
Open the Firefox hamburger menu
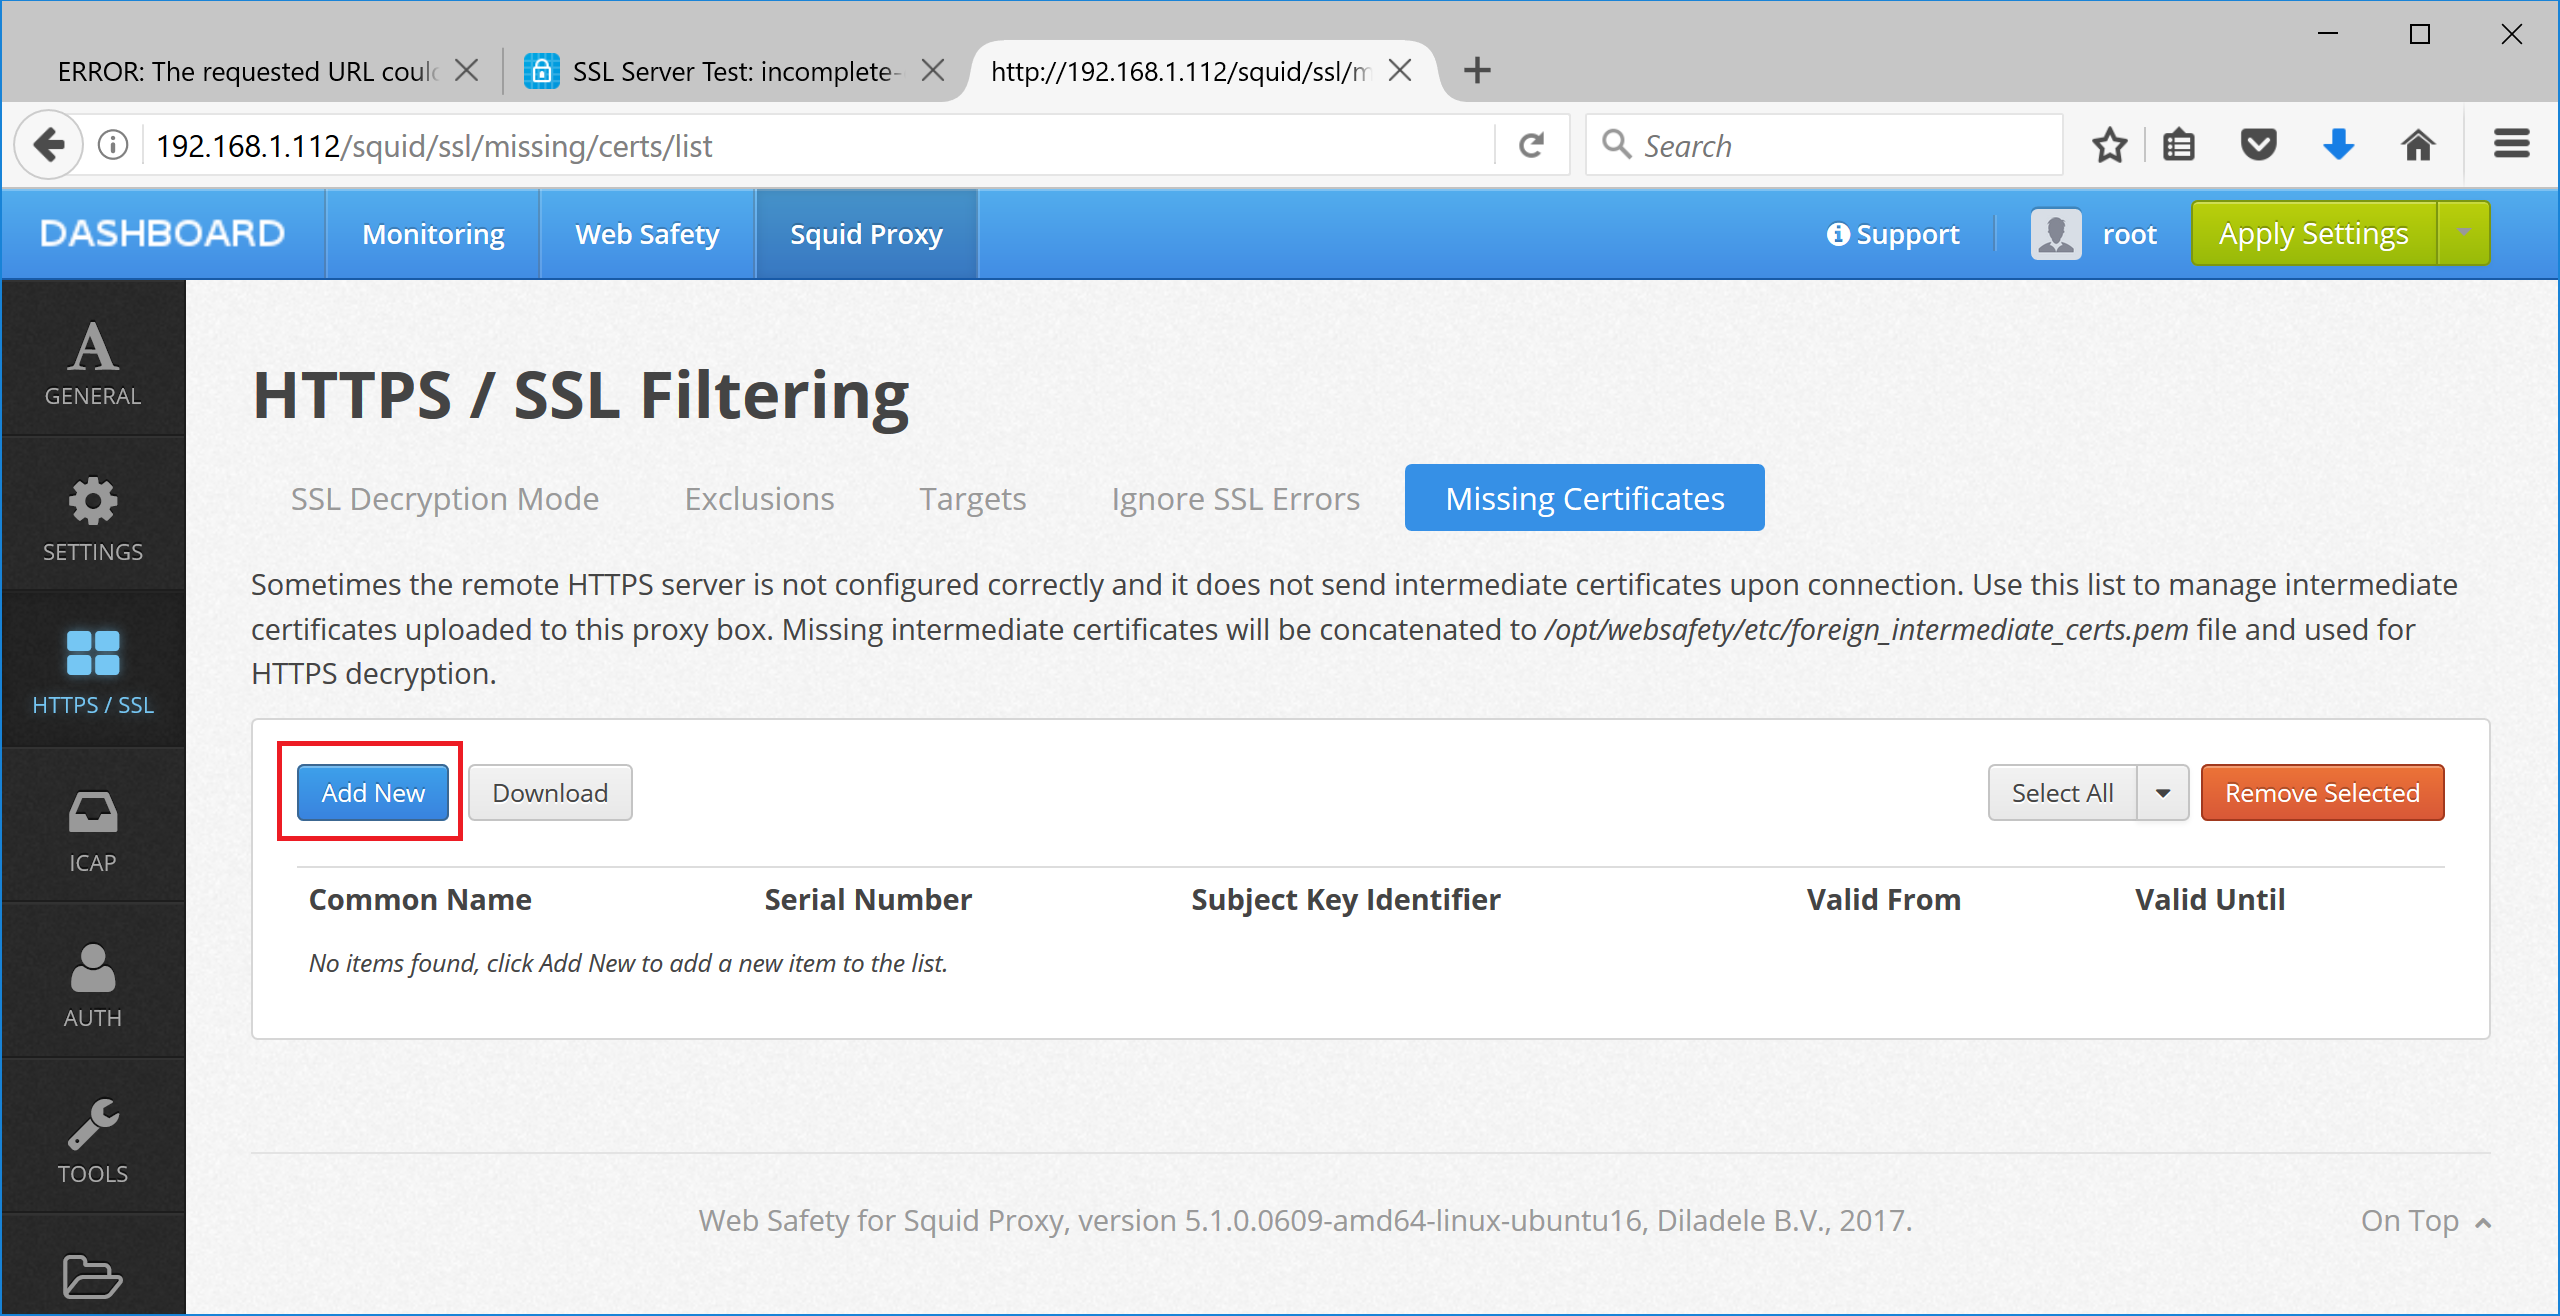(2511, 146)
